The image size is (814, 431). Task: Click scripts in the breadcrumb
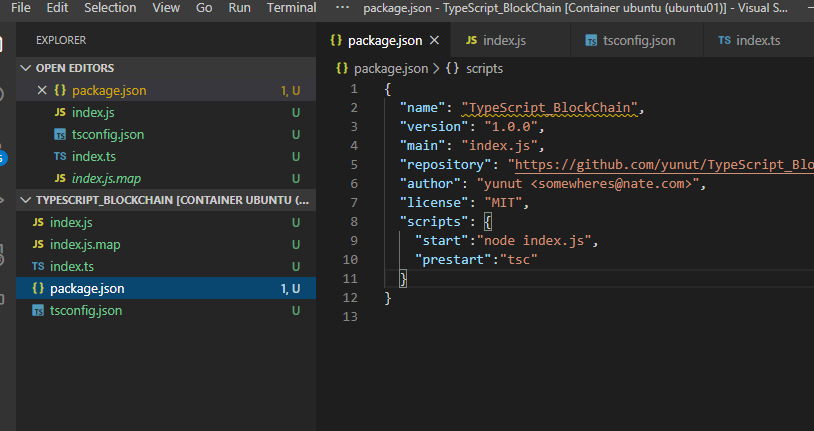484,69
